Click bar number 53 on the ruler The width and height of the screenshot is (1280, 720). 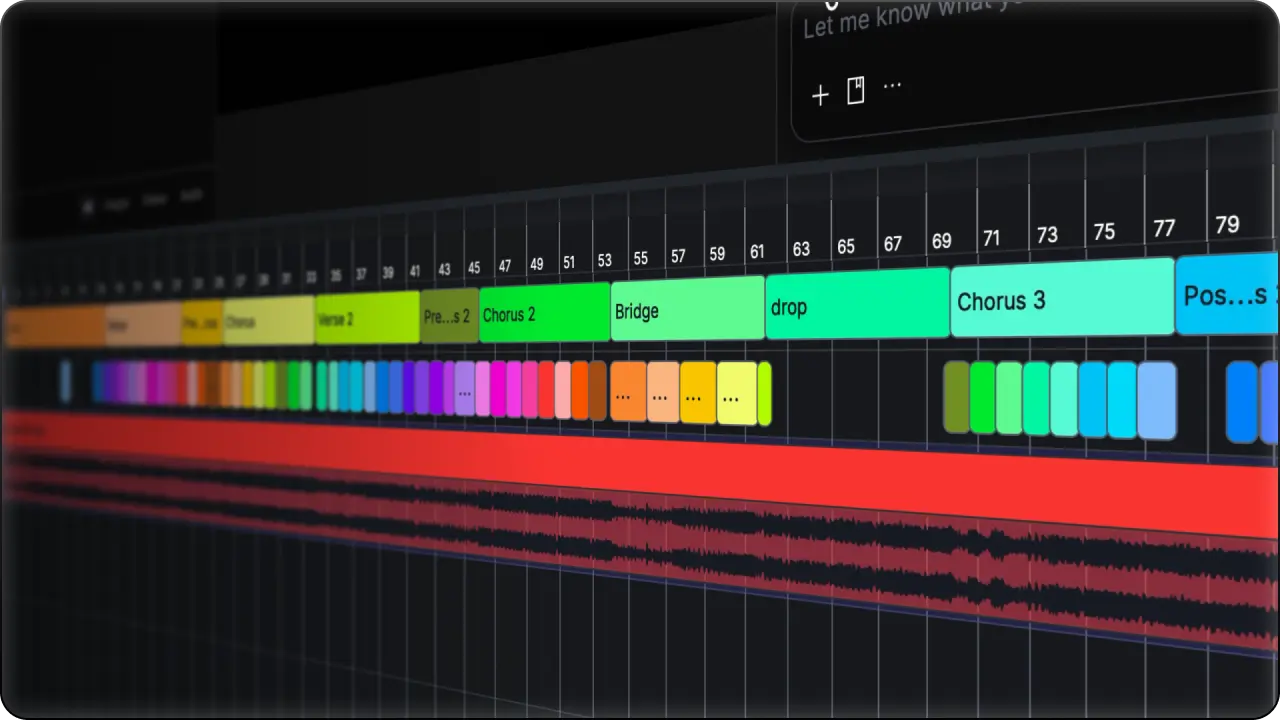[604, 260]
